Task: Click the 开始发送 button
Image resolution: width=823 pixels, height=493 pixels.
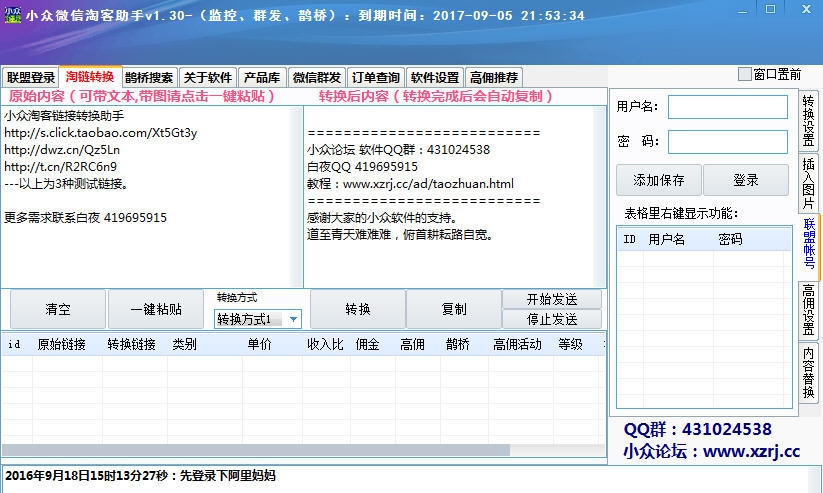Action: coord(552,299)
